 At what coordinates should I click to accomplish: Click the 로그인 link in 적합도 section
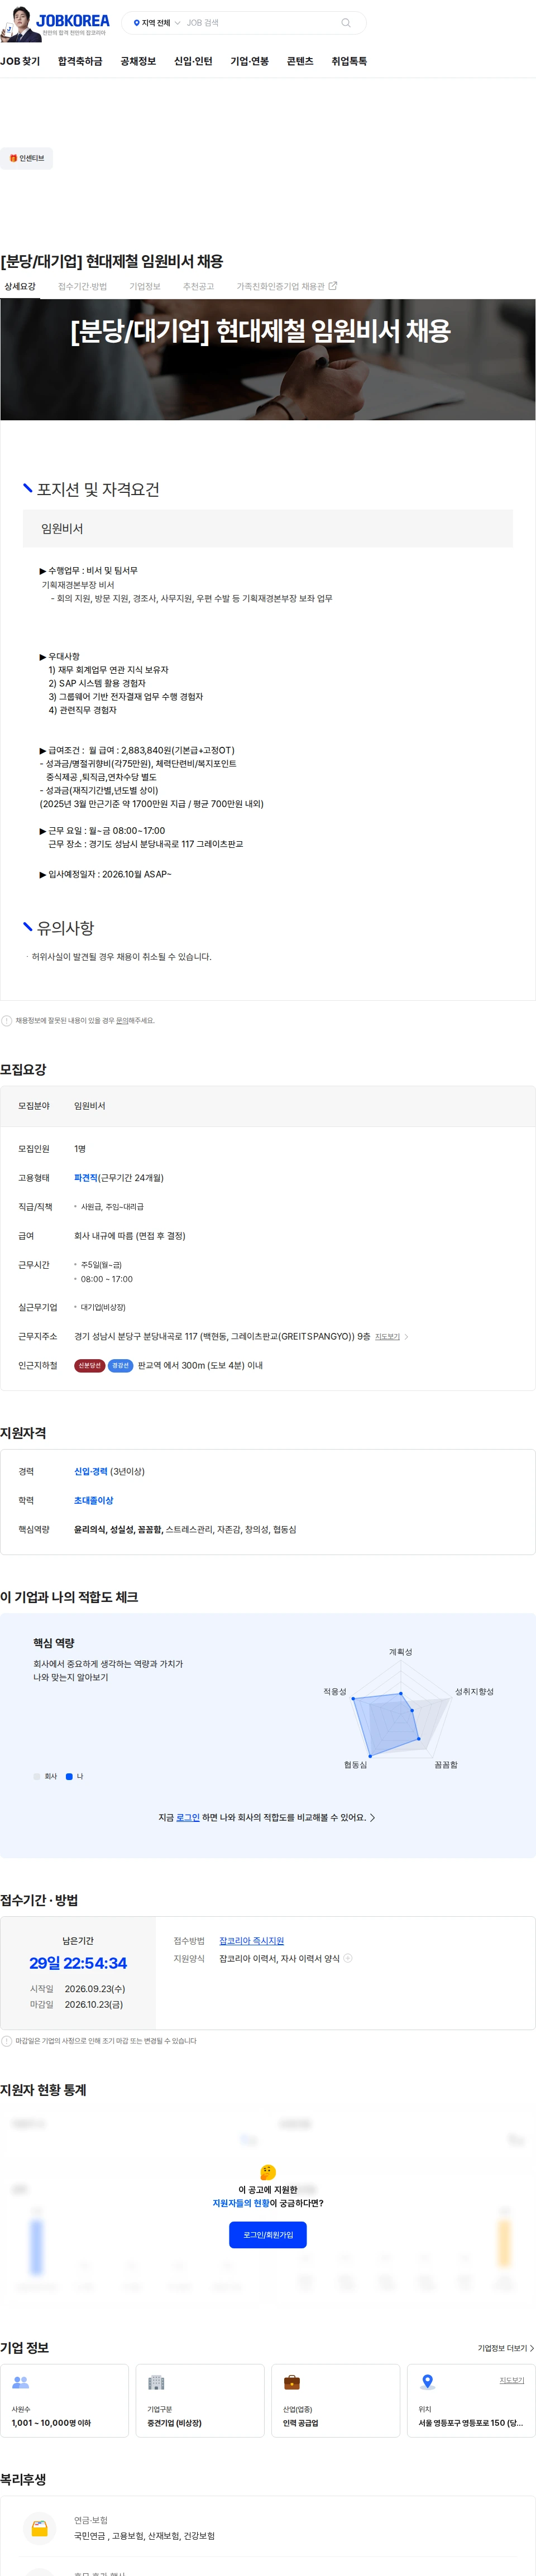pyautogui.click(x=188, y=1818)
